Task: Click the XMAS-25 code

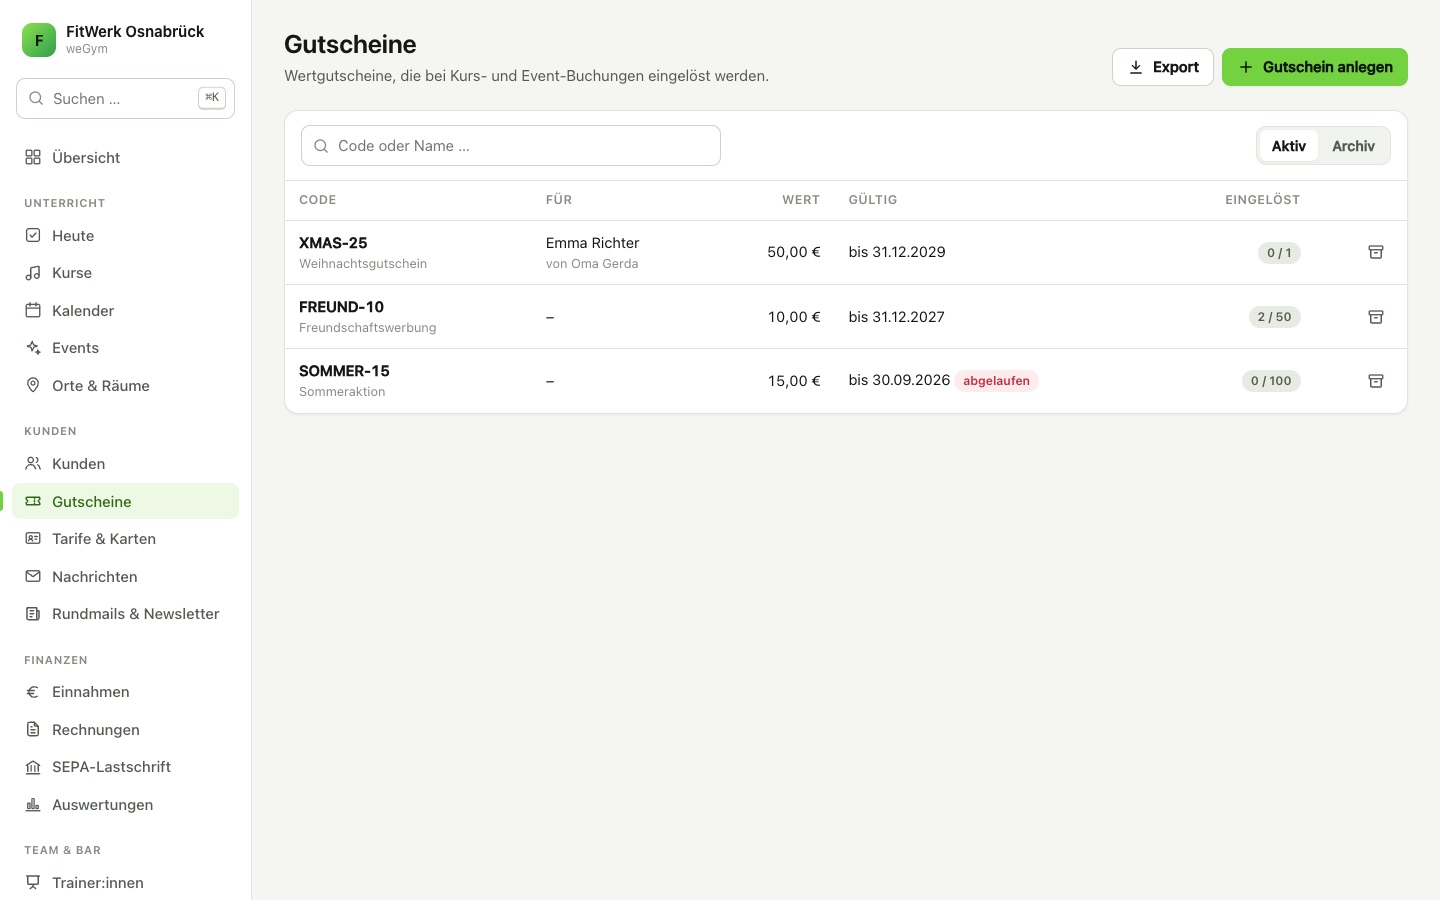Action: 333,243
